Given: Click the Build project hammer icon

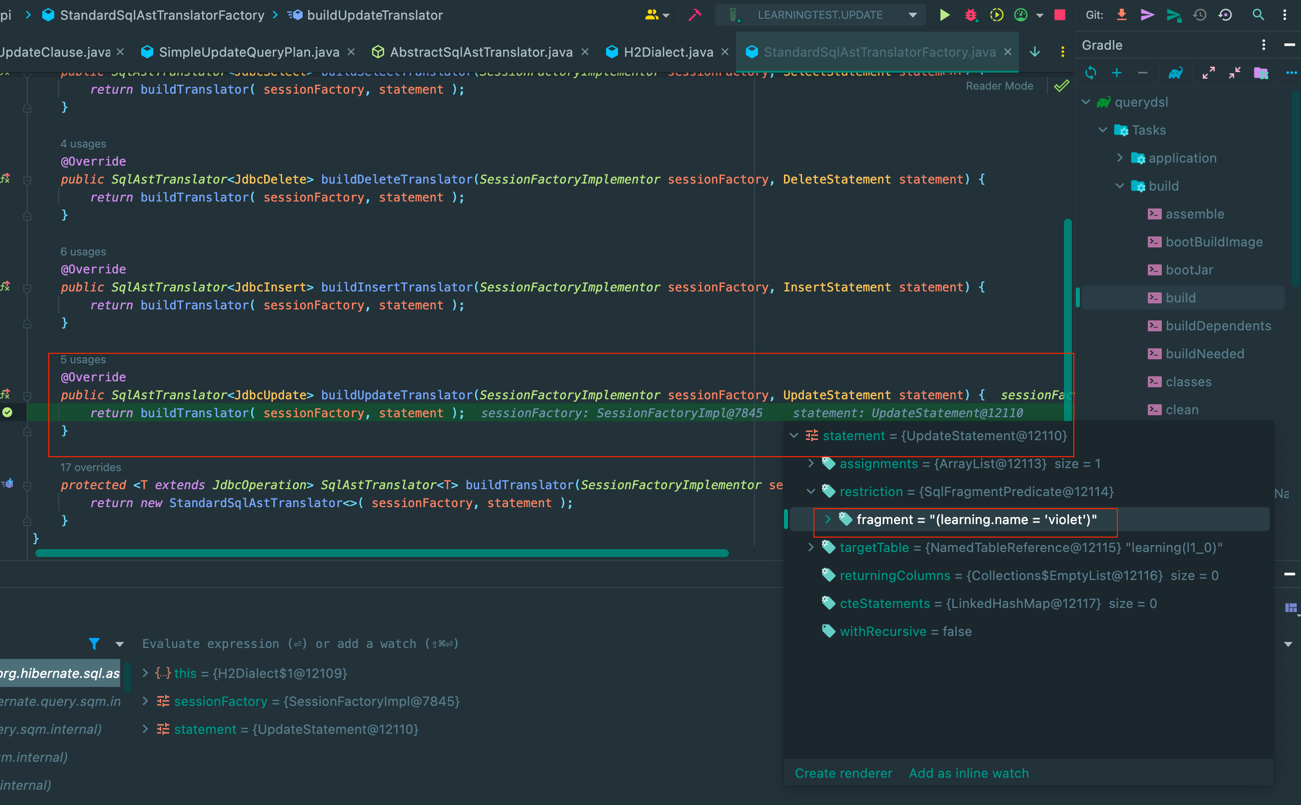Looking at the screenshot, I should 695,15.
